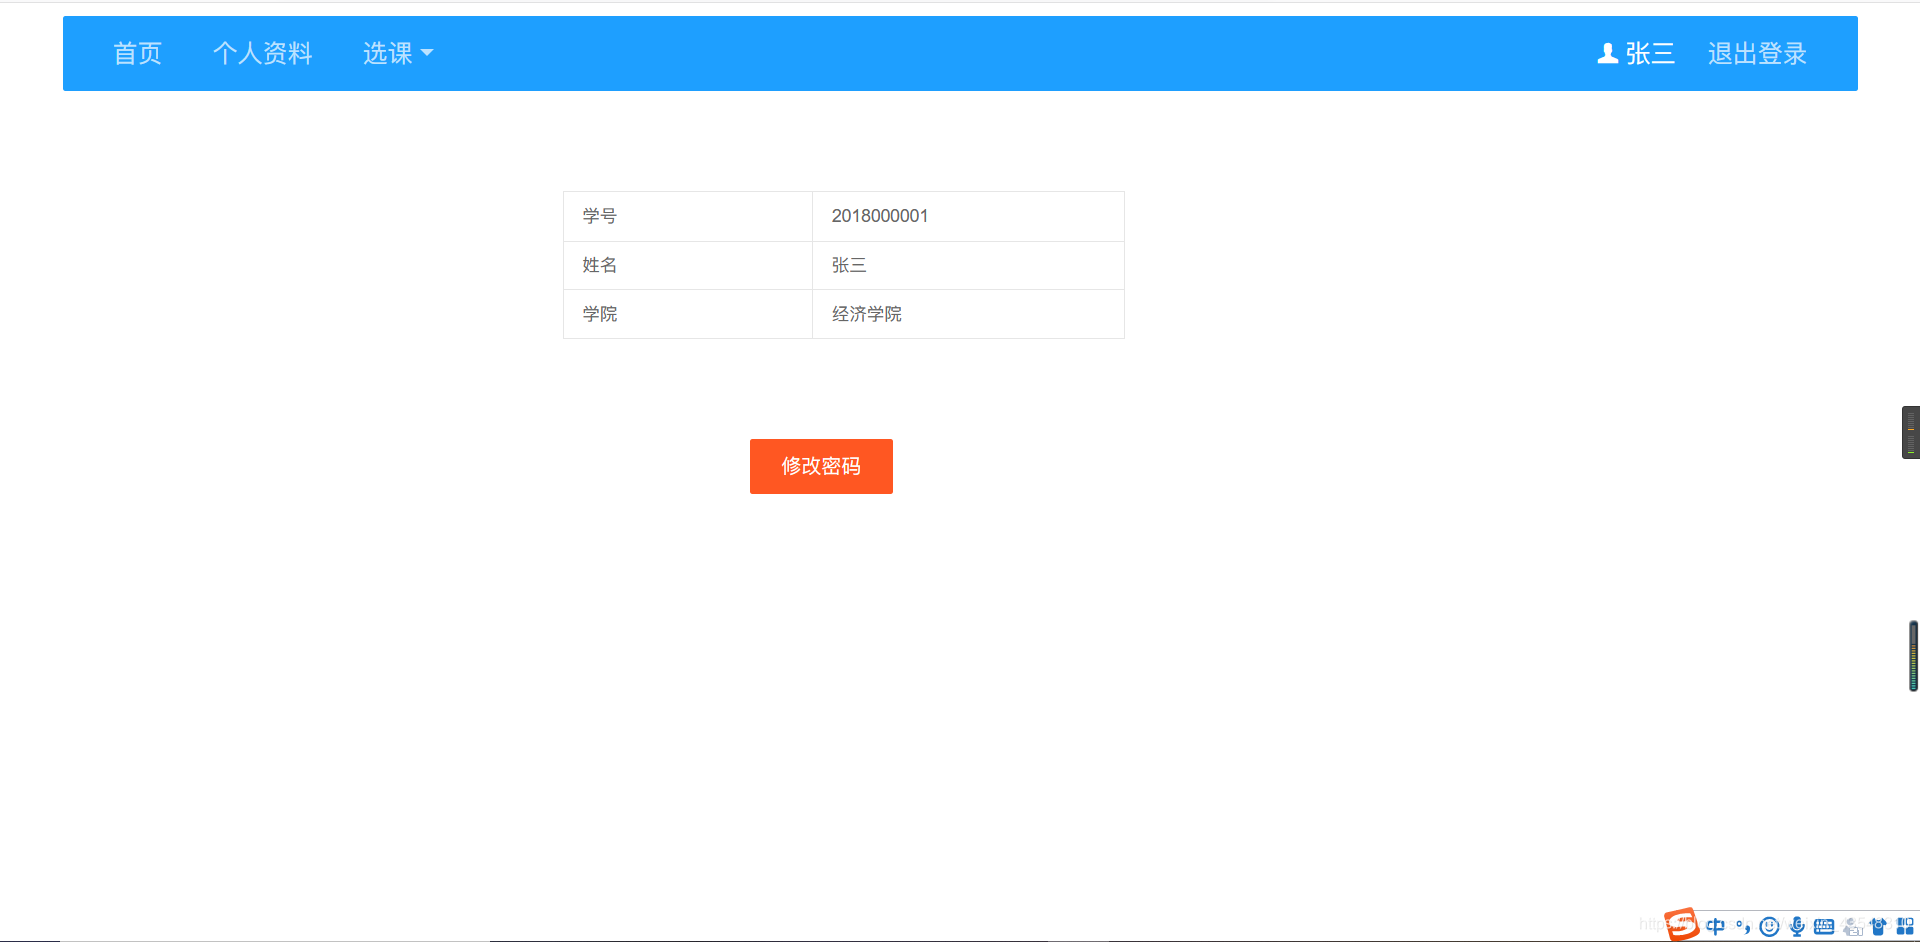Start voice input with the microphone icon
1920x942 pixels.
click(x=1796, y=926)
